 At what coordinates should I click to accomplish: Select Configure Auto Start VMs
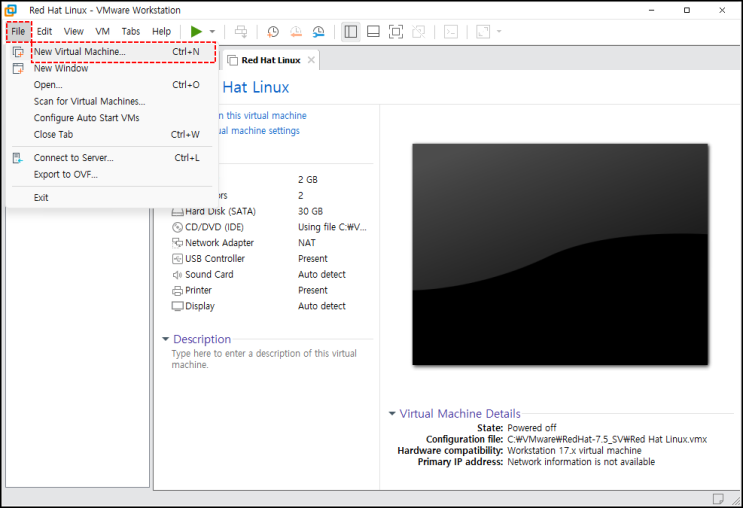111,118
